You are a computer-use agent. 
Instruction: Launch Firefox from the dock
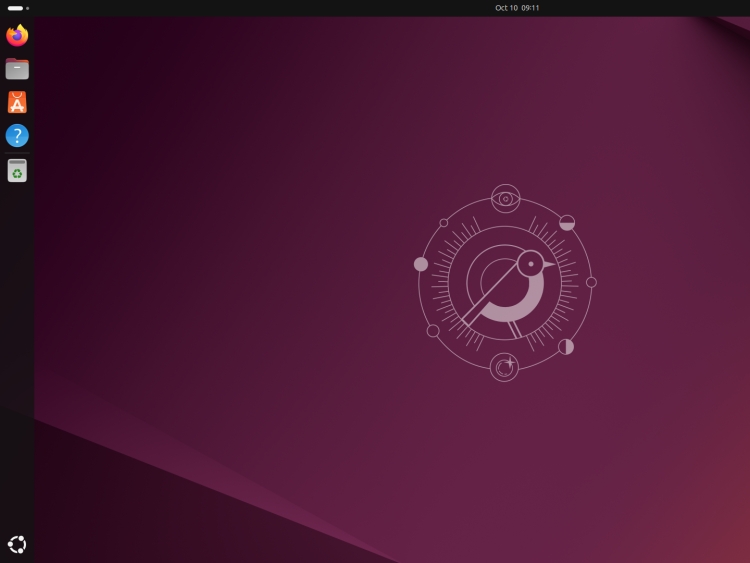[17, 36]
